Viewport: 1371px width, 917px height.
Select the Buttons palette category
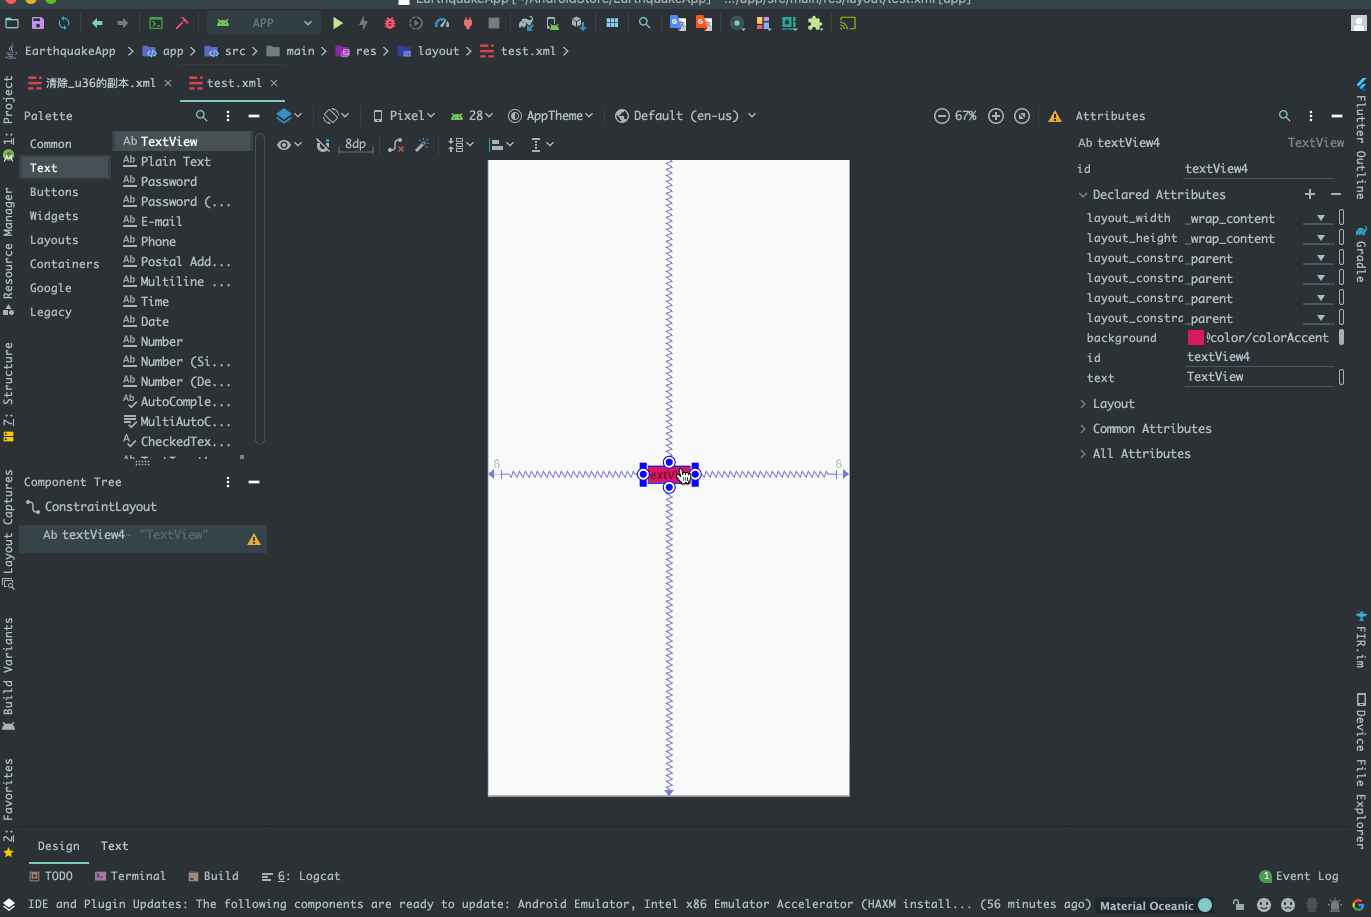pyautogui.click(x=54, y=192)
